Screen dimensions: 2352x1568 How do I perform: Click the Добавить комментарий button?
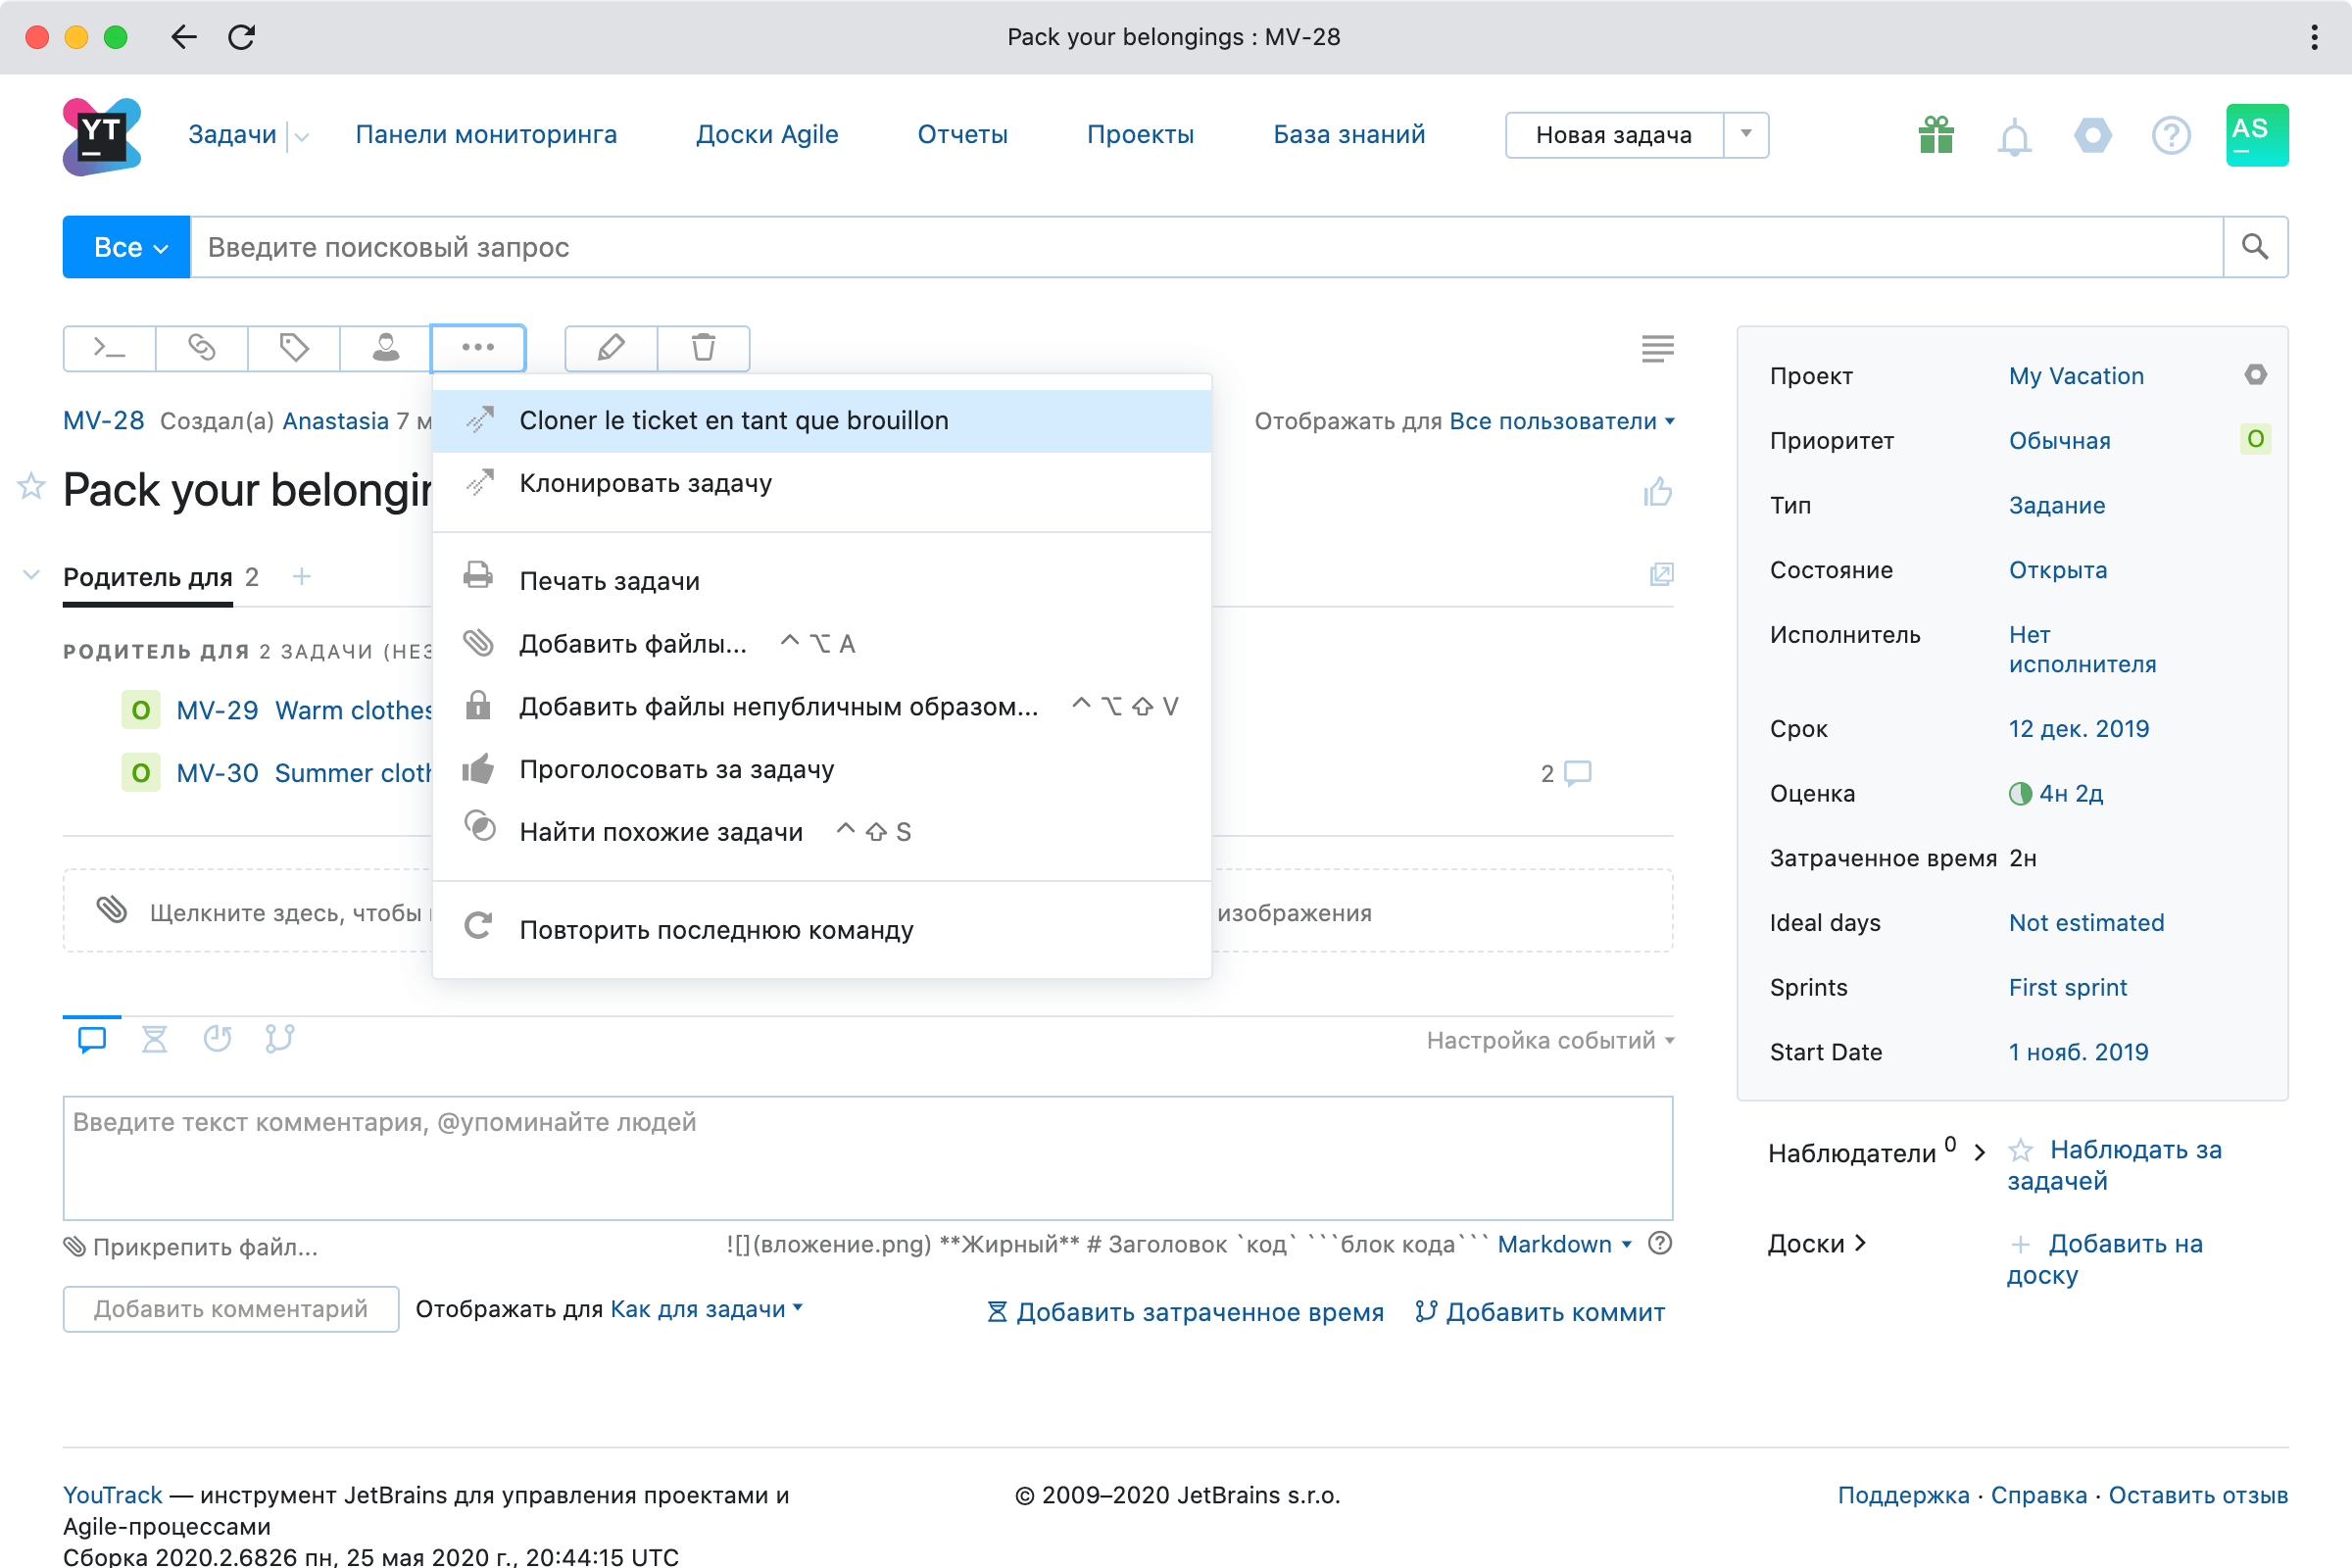coord(229,1309)
